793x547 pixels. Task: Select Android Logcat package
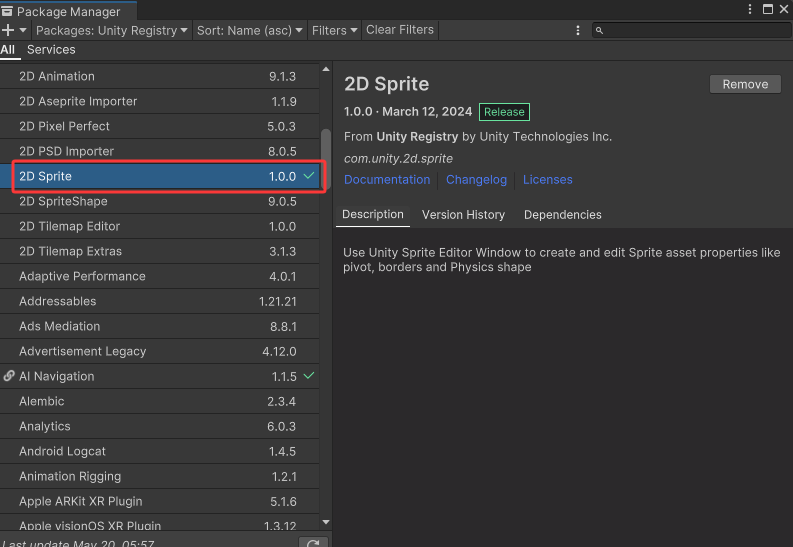159,451
